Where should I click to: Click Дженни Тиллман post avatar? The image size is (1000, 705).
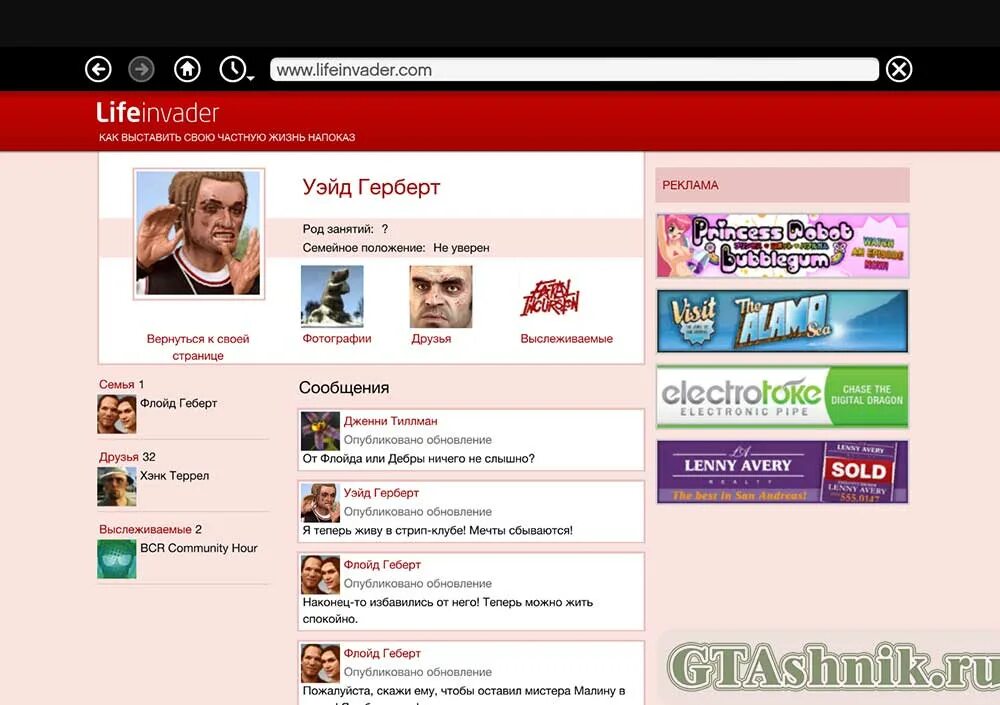319,433
